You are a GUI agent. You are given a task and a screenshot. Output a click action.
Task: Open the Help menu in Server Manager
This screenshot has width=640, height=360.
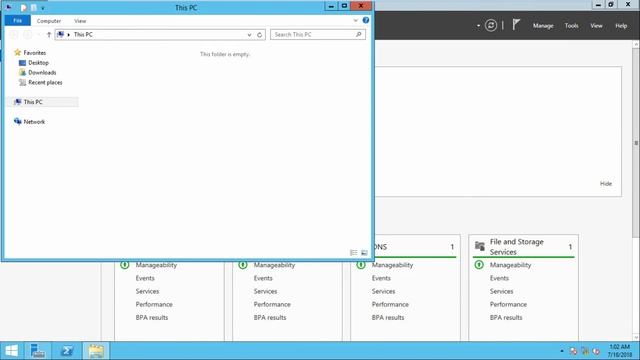click(621, 26)
